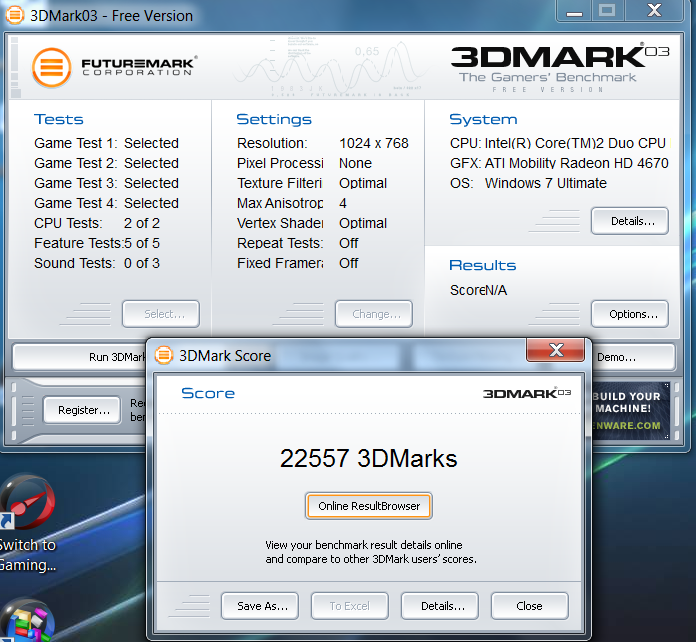
Task: Click the CPU Intel Core 2 Duo text
Action: click(559, 143)
